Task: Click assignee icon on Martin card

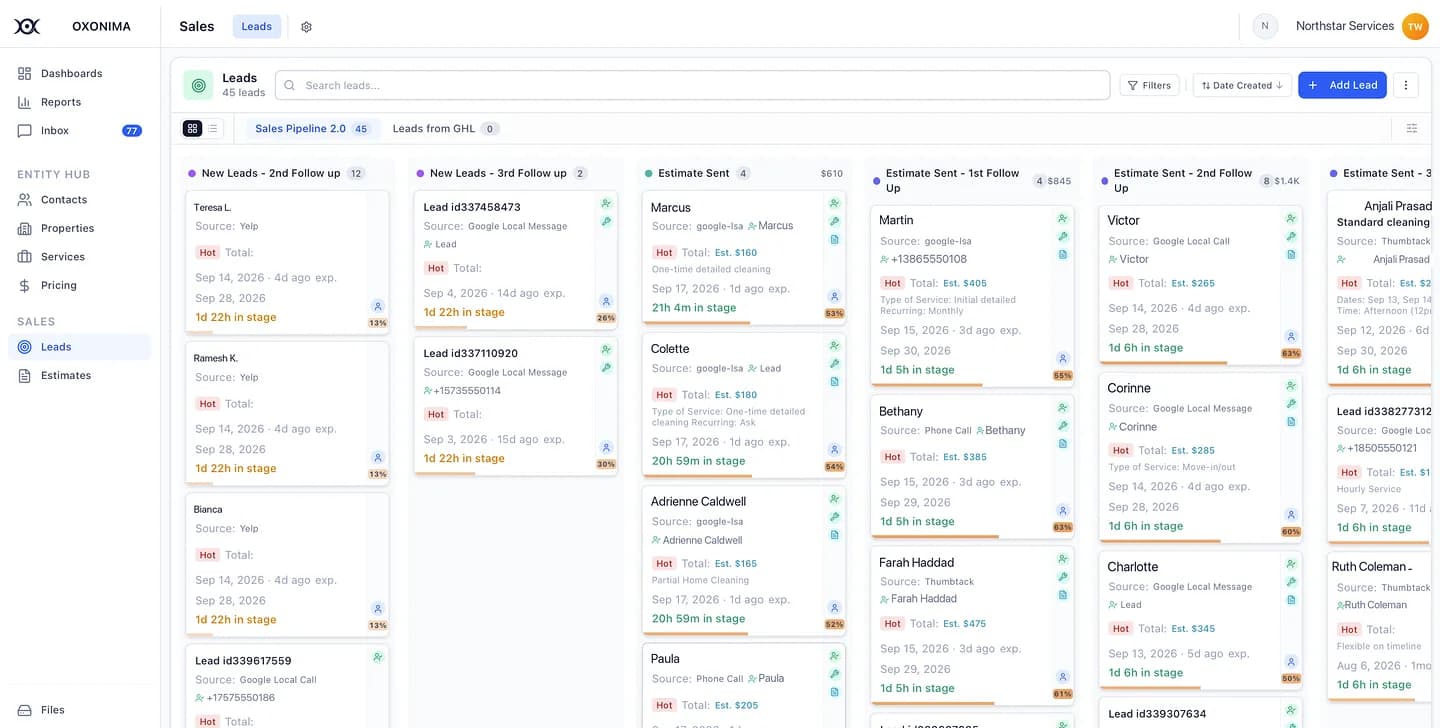Action: (x=1063, y=359)
